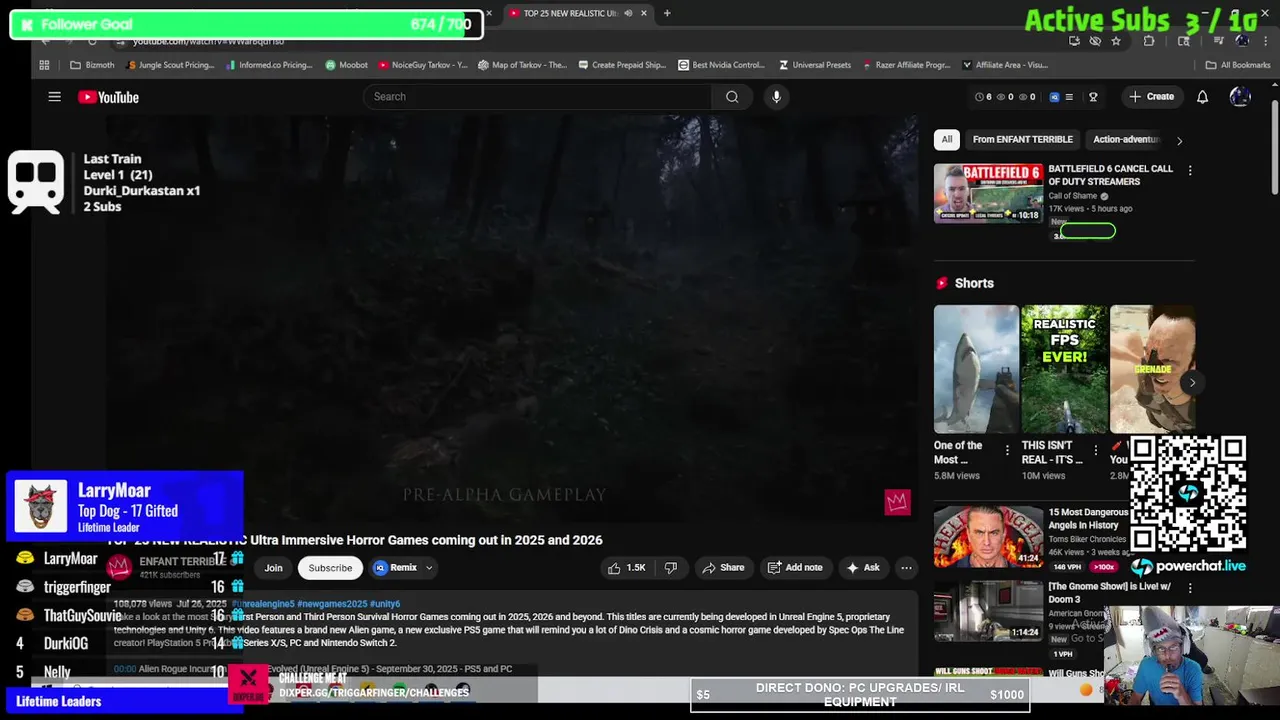Select the From ENFANT TERRIBLE chip

pos(1022,140)
